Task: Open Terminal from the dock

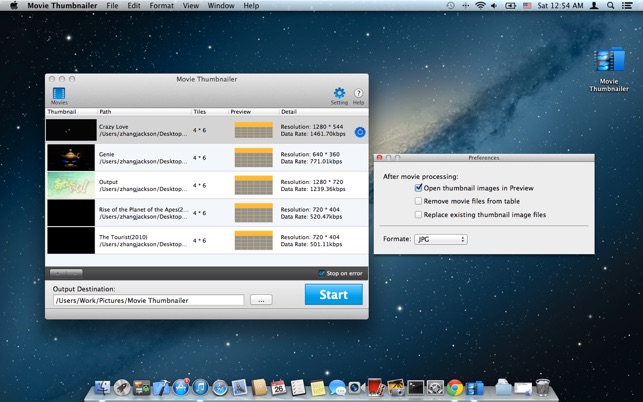Action: tap(415, 388)
